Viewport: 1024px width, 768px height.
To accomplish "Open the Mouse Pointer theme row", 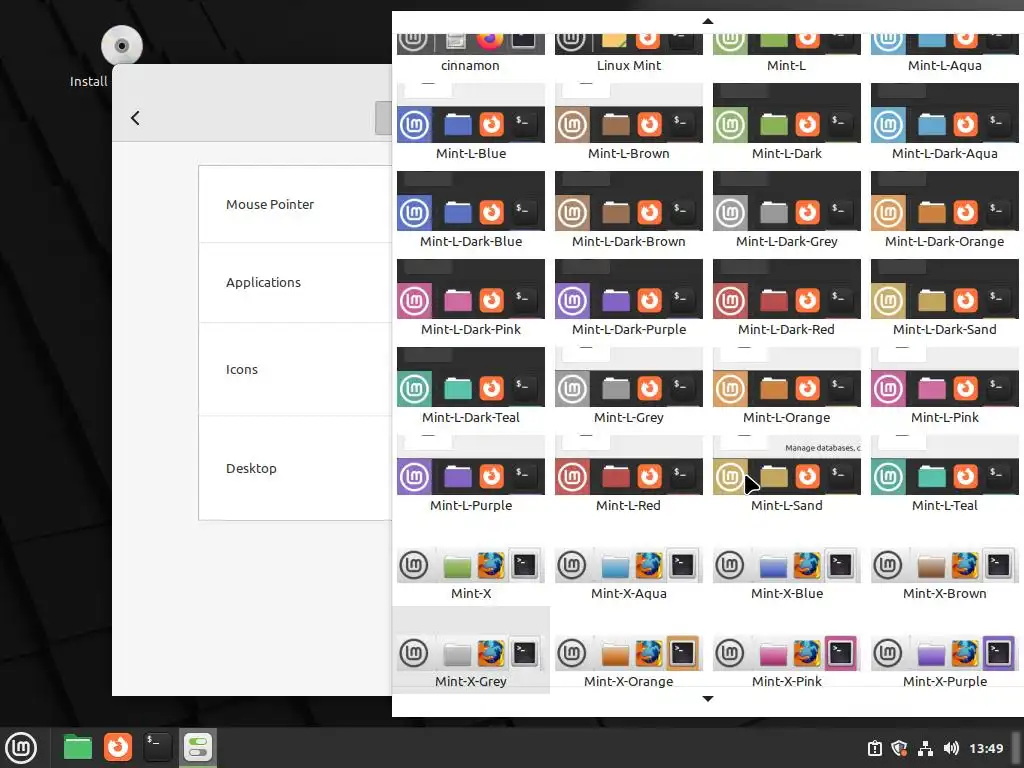I will 295,204.
